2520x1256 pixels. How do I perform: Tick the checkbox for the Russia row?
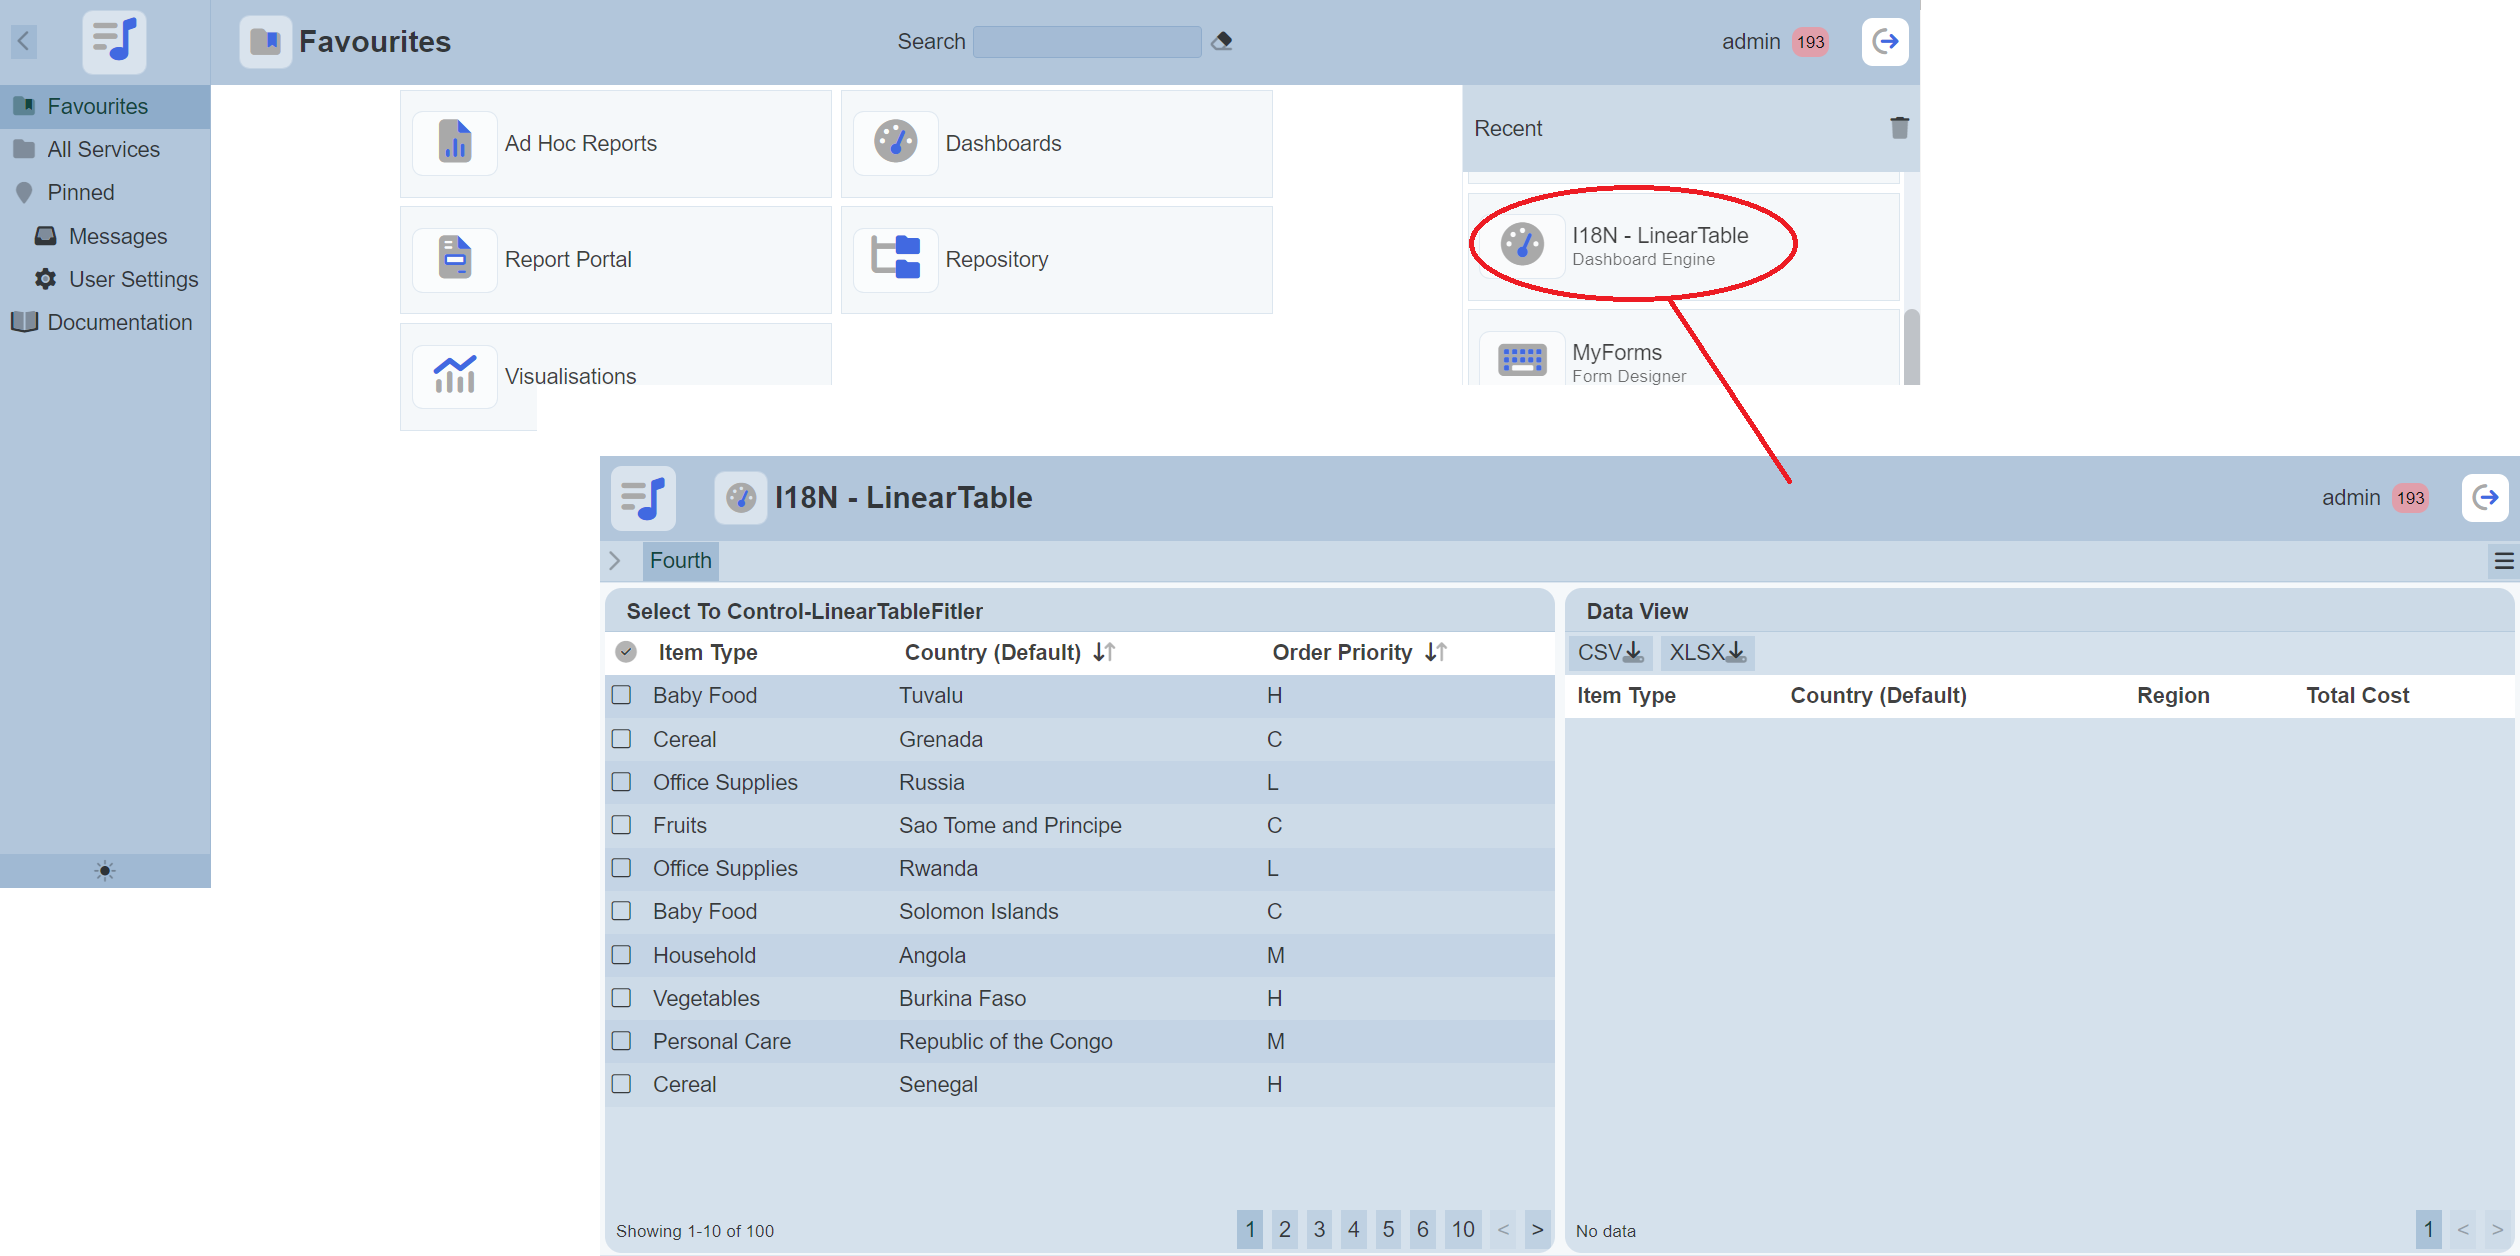622,782
